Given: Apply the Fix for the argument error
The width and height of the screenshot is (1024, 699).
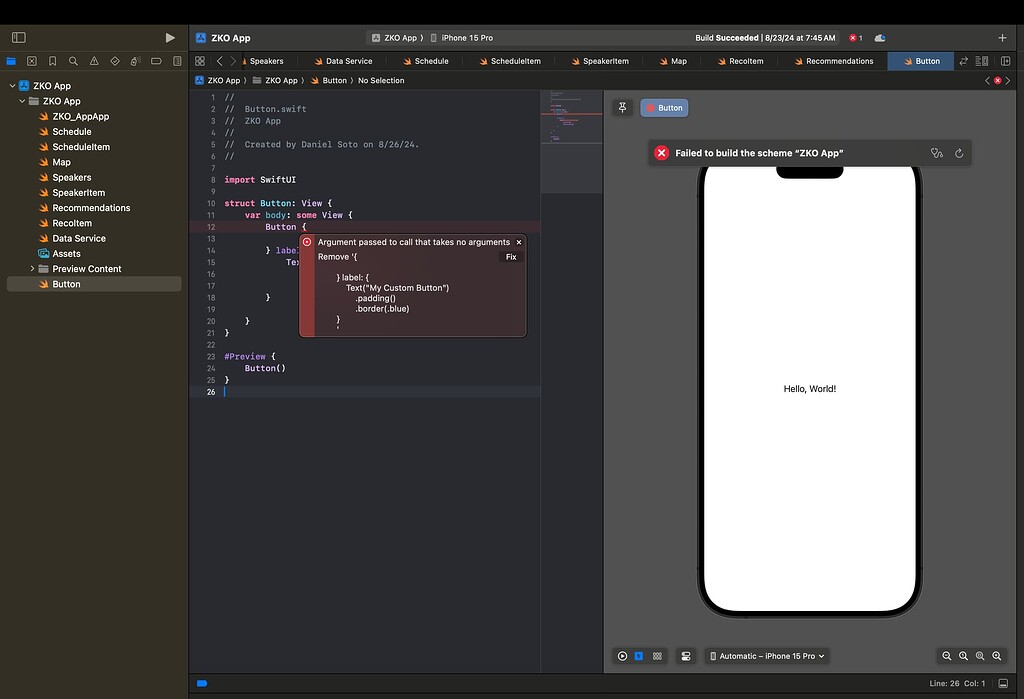Looking at the screenshot, I should point(510,256).
